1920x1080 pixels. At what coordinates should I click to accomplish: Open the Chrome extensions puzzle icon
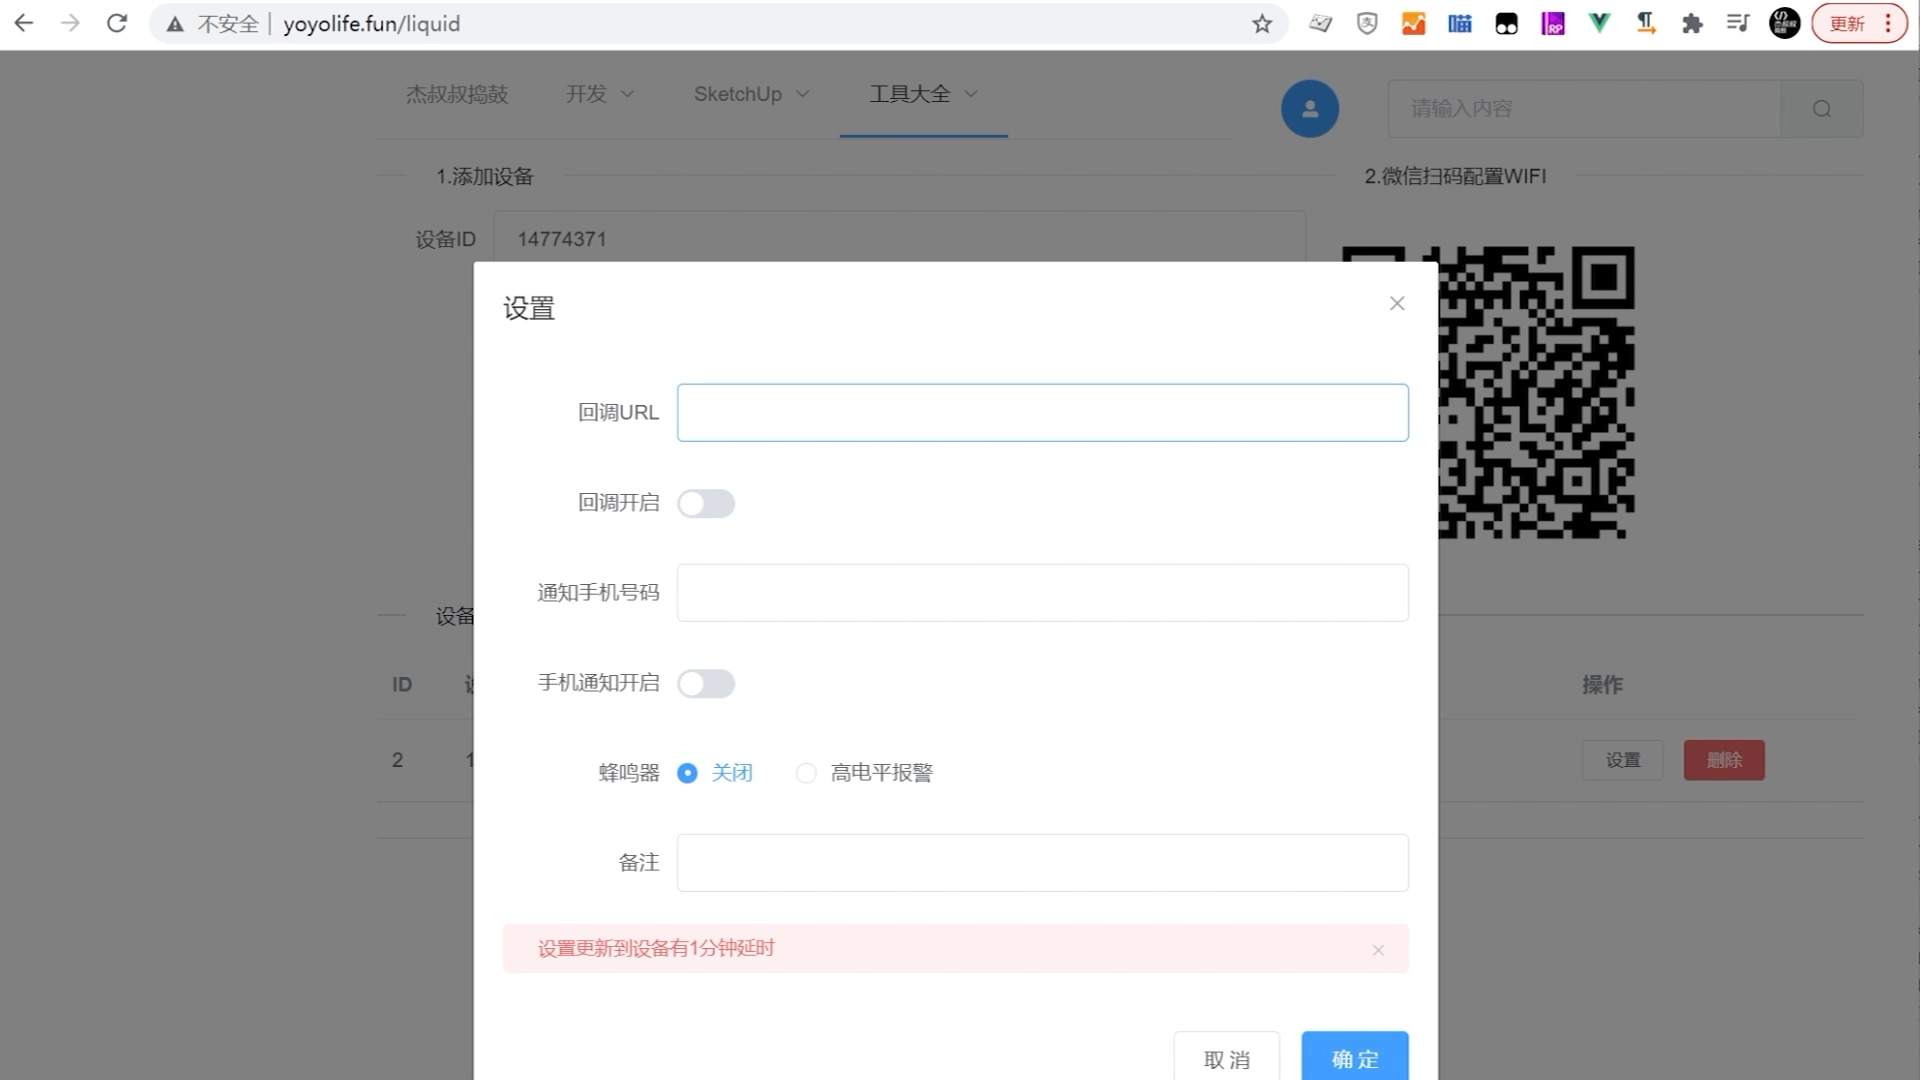click(1692, 24)
